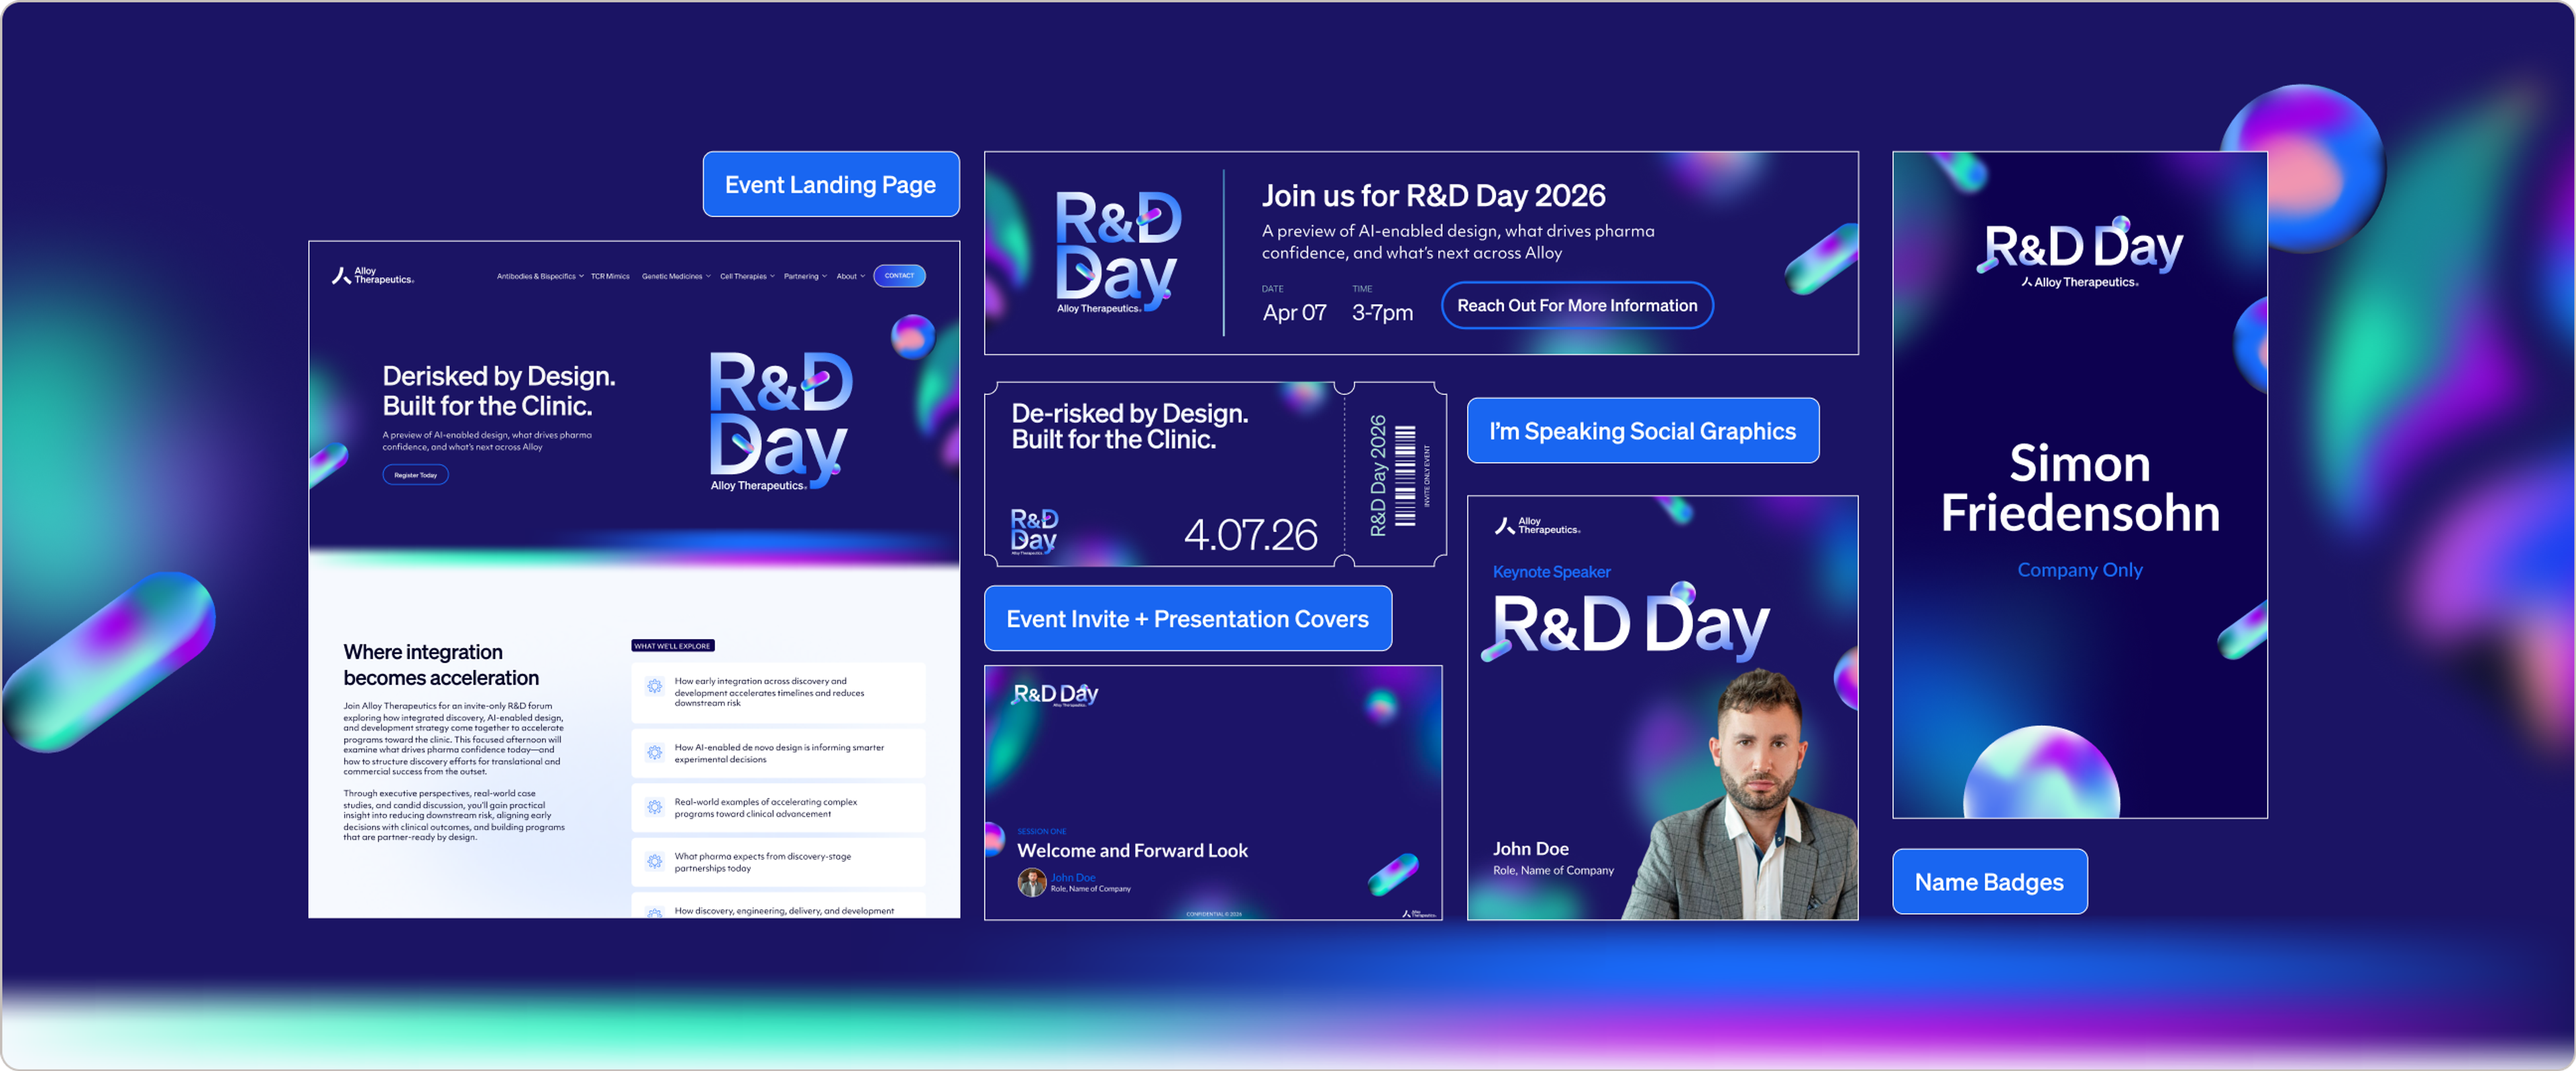Click the '4.07.26' date on the ticket
The width and height of the screenshot is (2576, 1071).
coord(1251,535)
